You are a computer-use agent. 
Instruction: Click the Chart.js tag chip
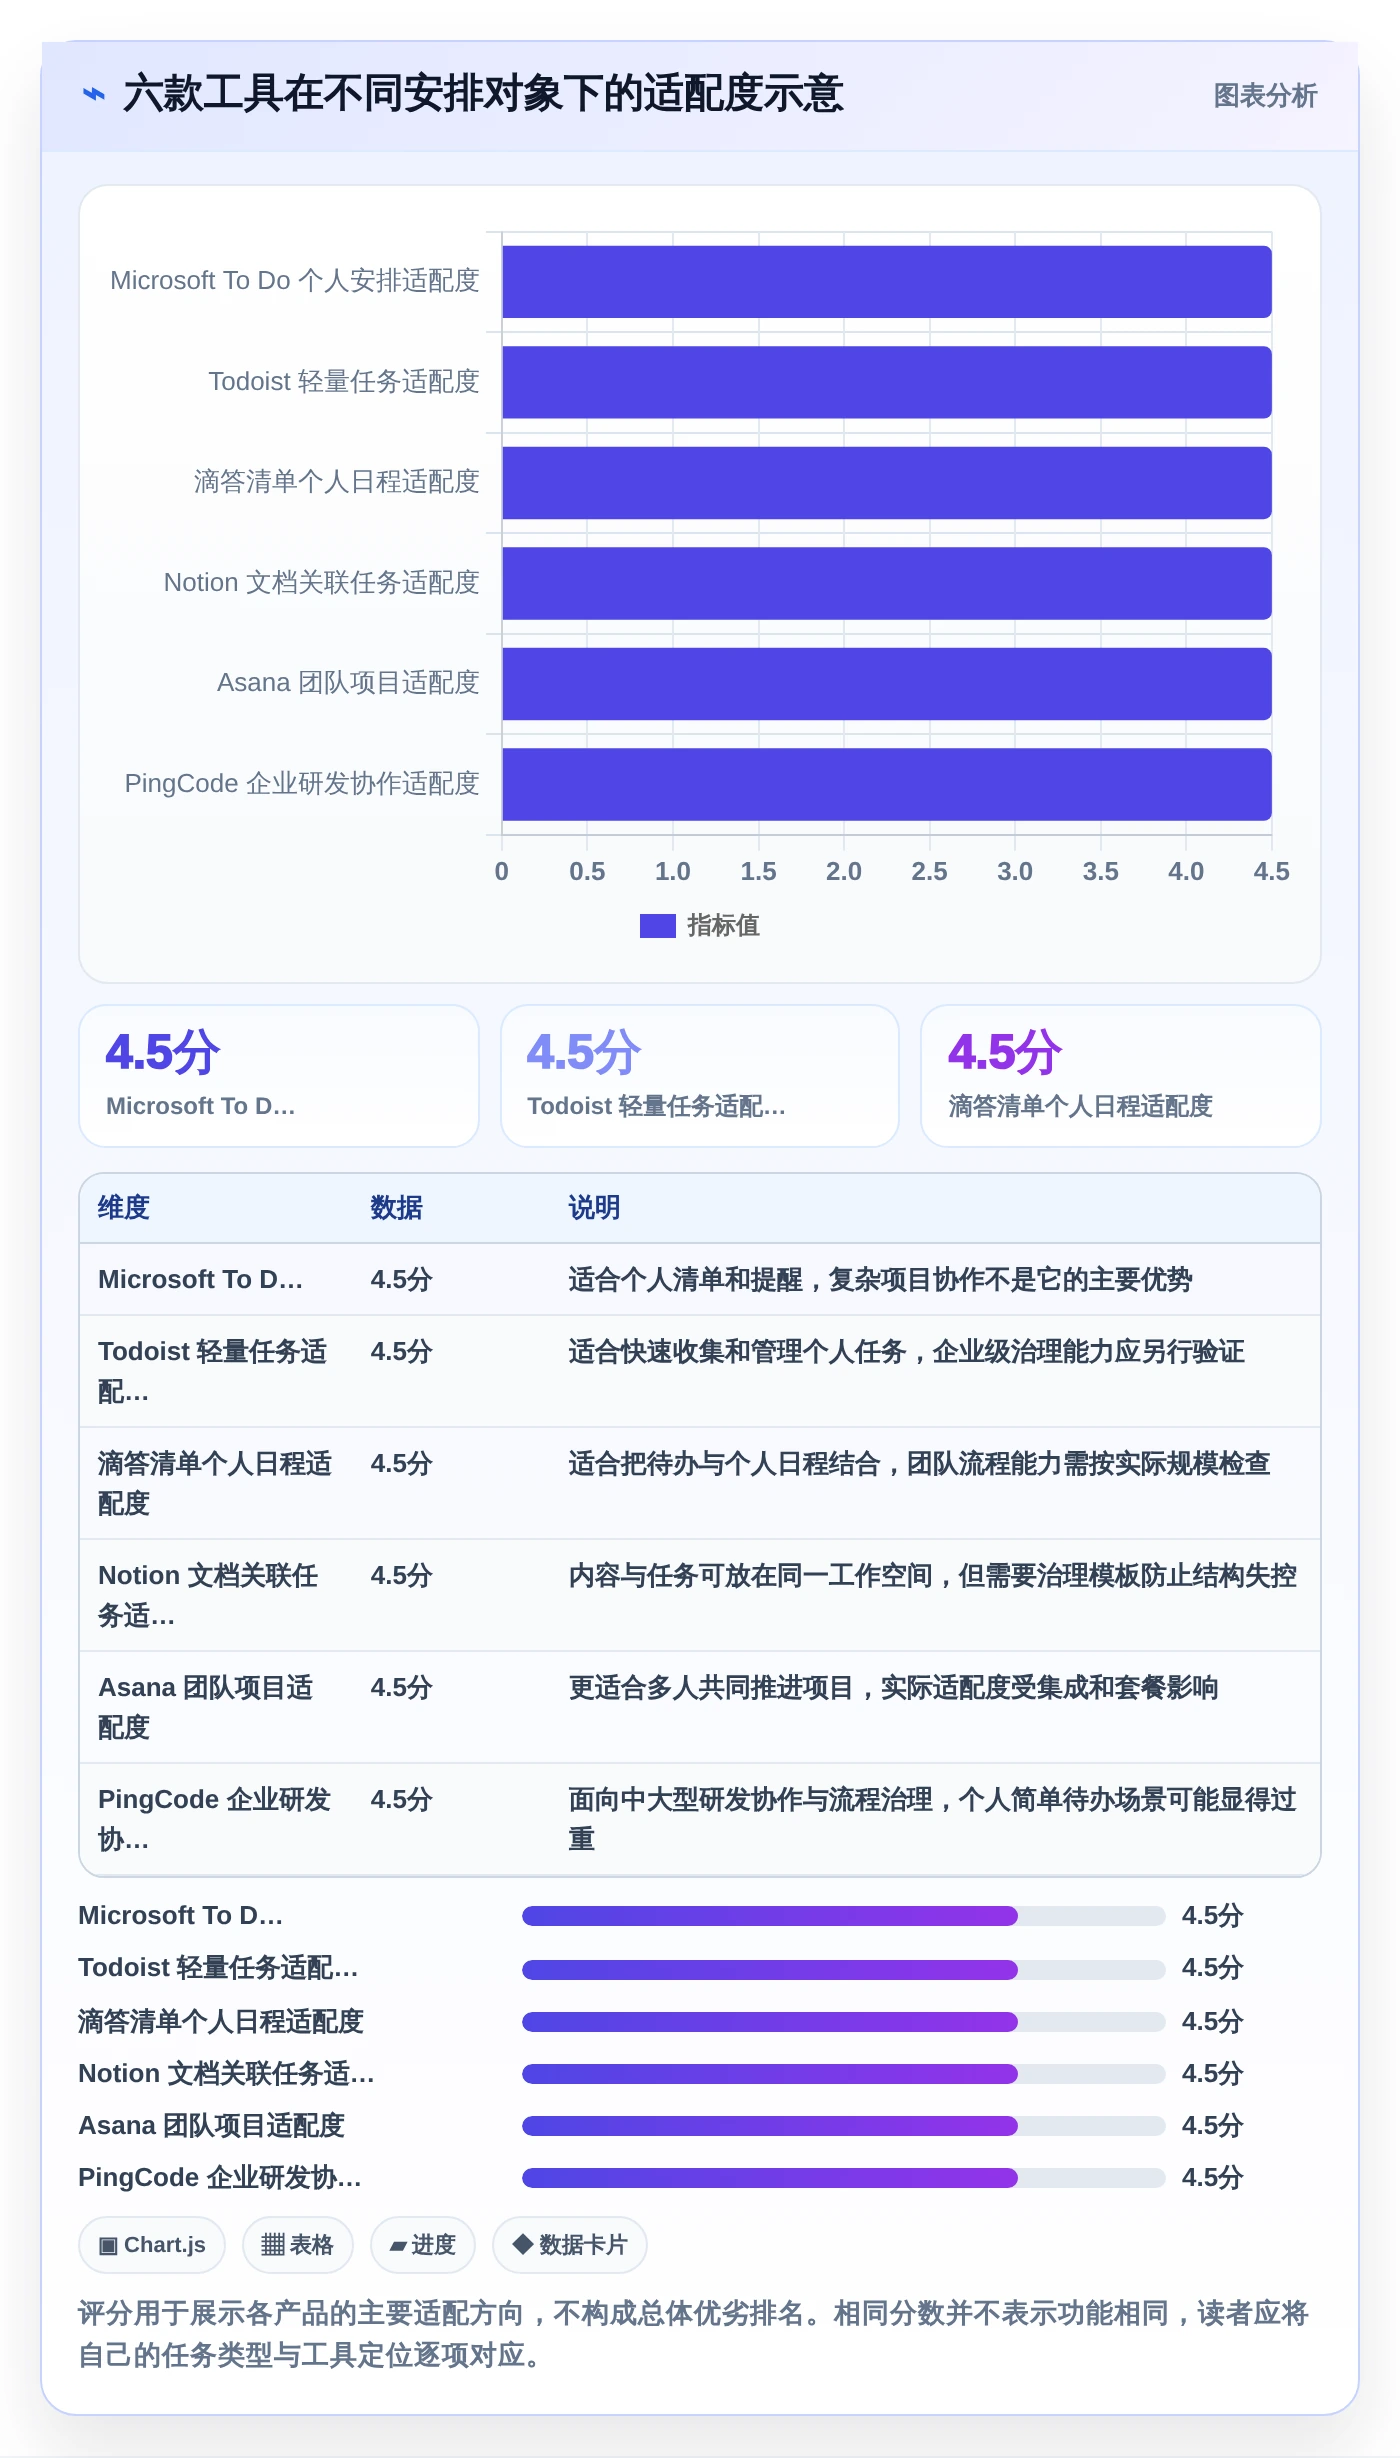tap(152, 2245)
